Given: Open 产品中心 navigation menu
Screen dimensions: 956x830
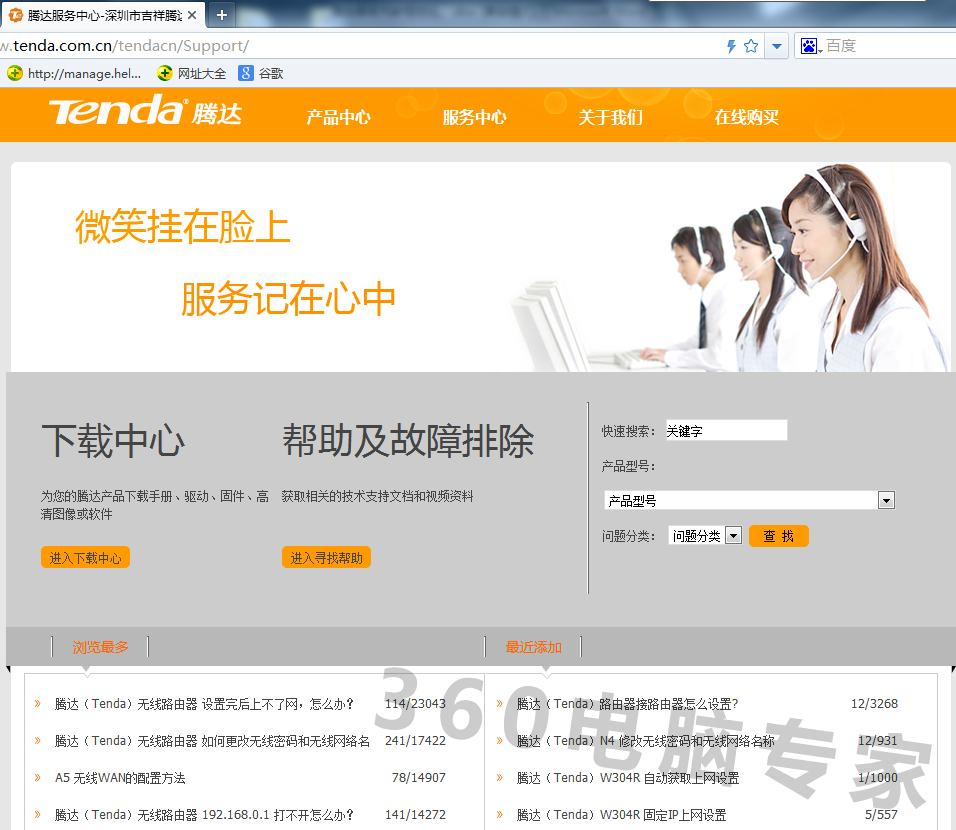Looking at the screenshot, I should click(338, 117).
